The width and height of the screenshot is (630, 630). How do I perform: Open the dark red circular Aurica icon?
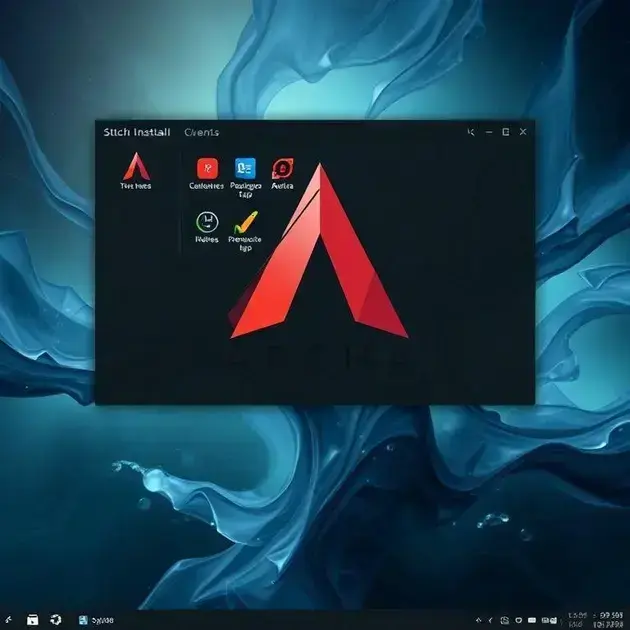pos(282,168)
